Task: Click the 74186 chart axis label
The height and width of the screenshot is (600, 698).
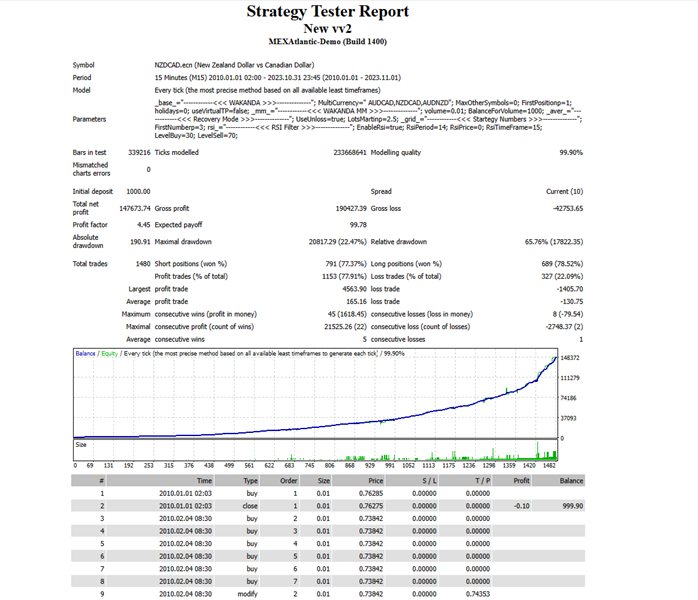Action: tap(568, 398)
